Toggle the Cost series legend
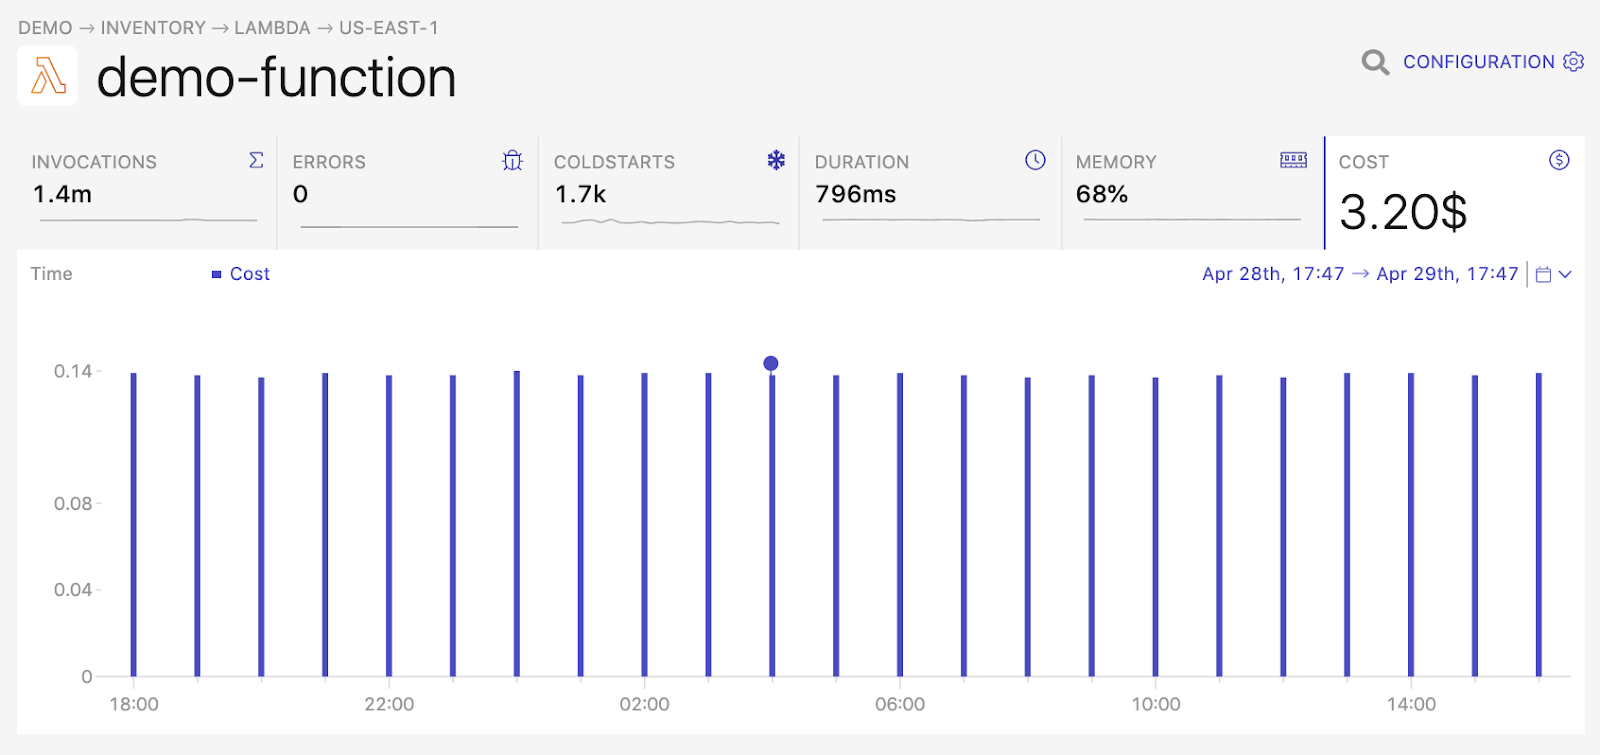The image size is (1600, 755). coord(240,274)
